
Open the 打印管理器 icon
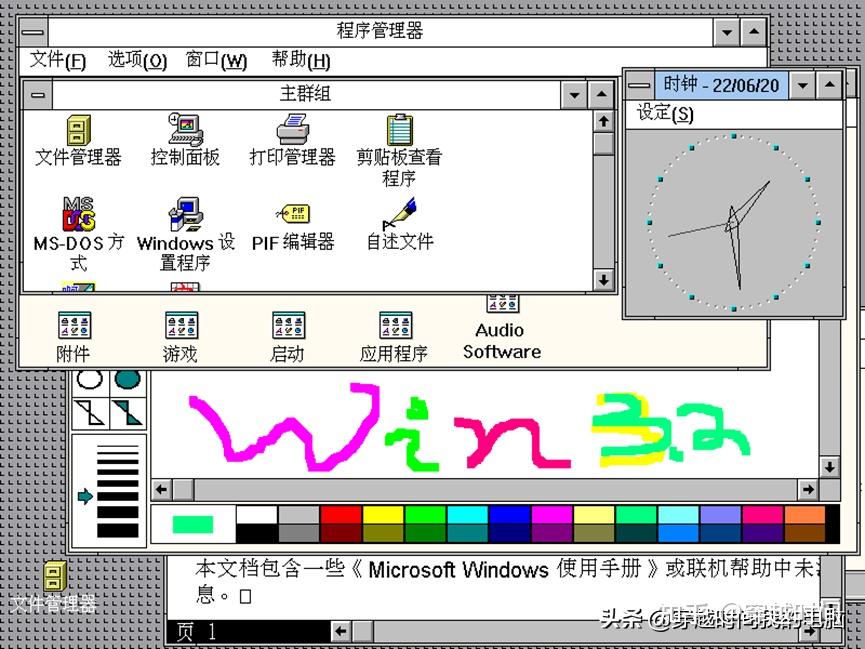point(293,130)
